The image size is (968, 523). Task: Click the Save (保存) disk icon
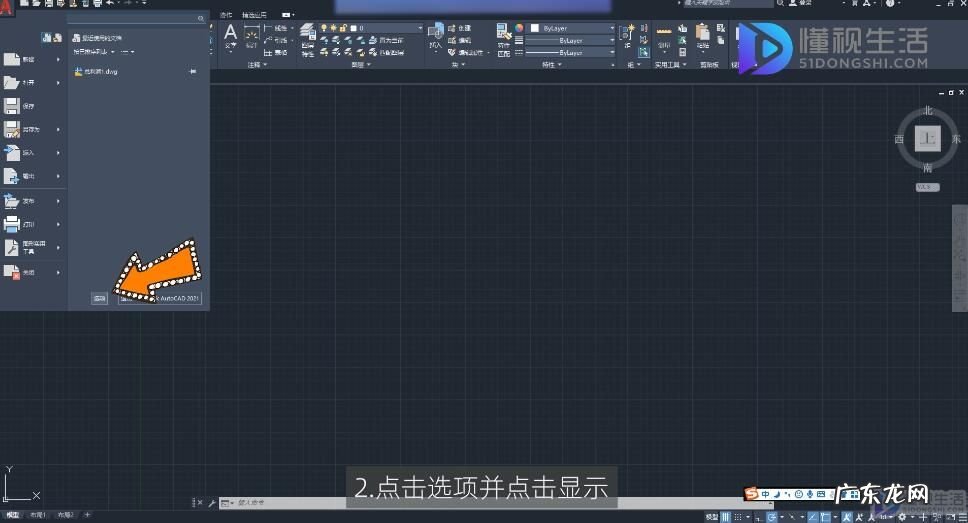pyautogui.click(x=12, y=106)
